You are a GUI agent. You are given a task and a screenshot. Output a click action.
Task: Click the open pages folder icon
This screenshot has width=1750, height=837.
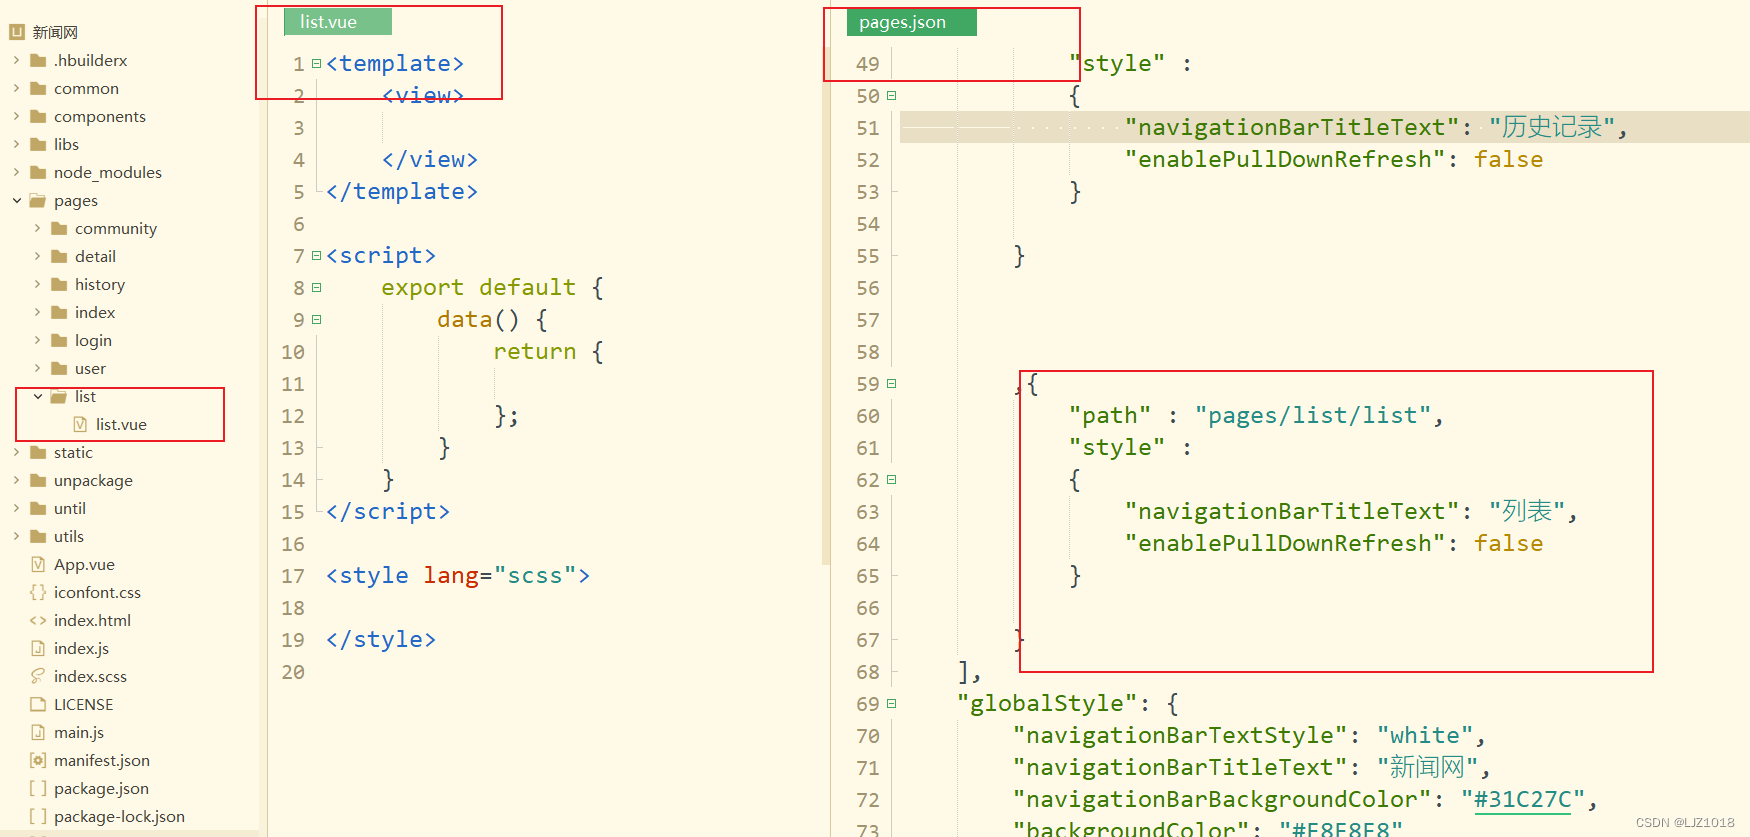point(38,200)
